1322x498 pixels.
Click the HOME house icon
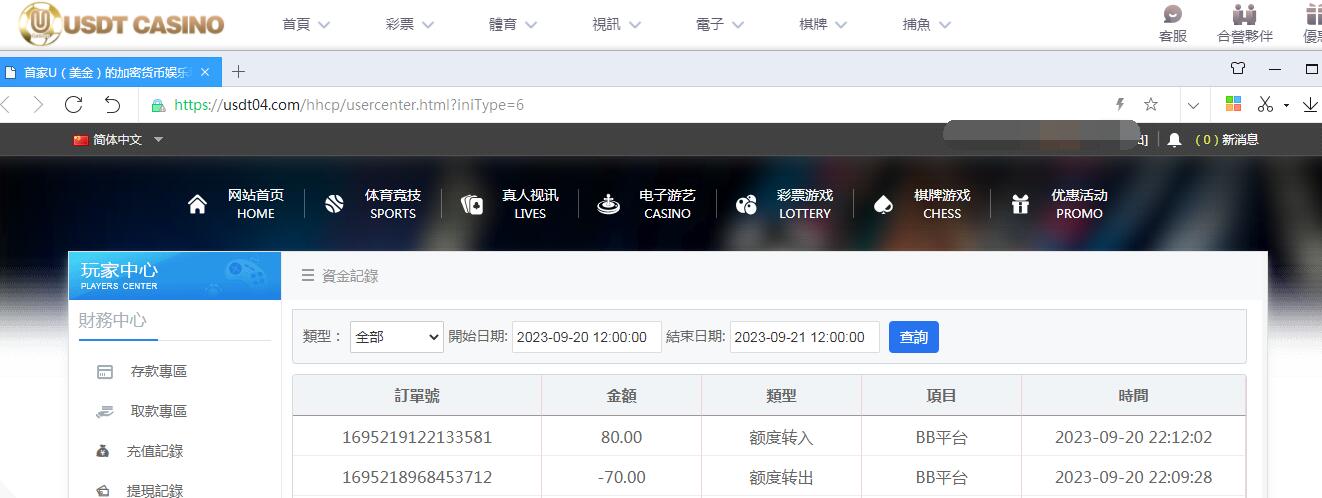pos(197,205)
